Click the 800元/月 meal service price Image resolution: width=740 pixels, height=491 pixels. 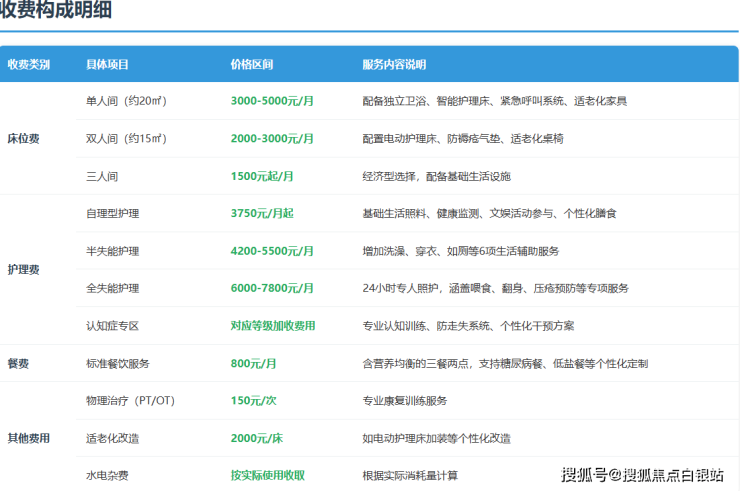coord(253,363)
